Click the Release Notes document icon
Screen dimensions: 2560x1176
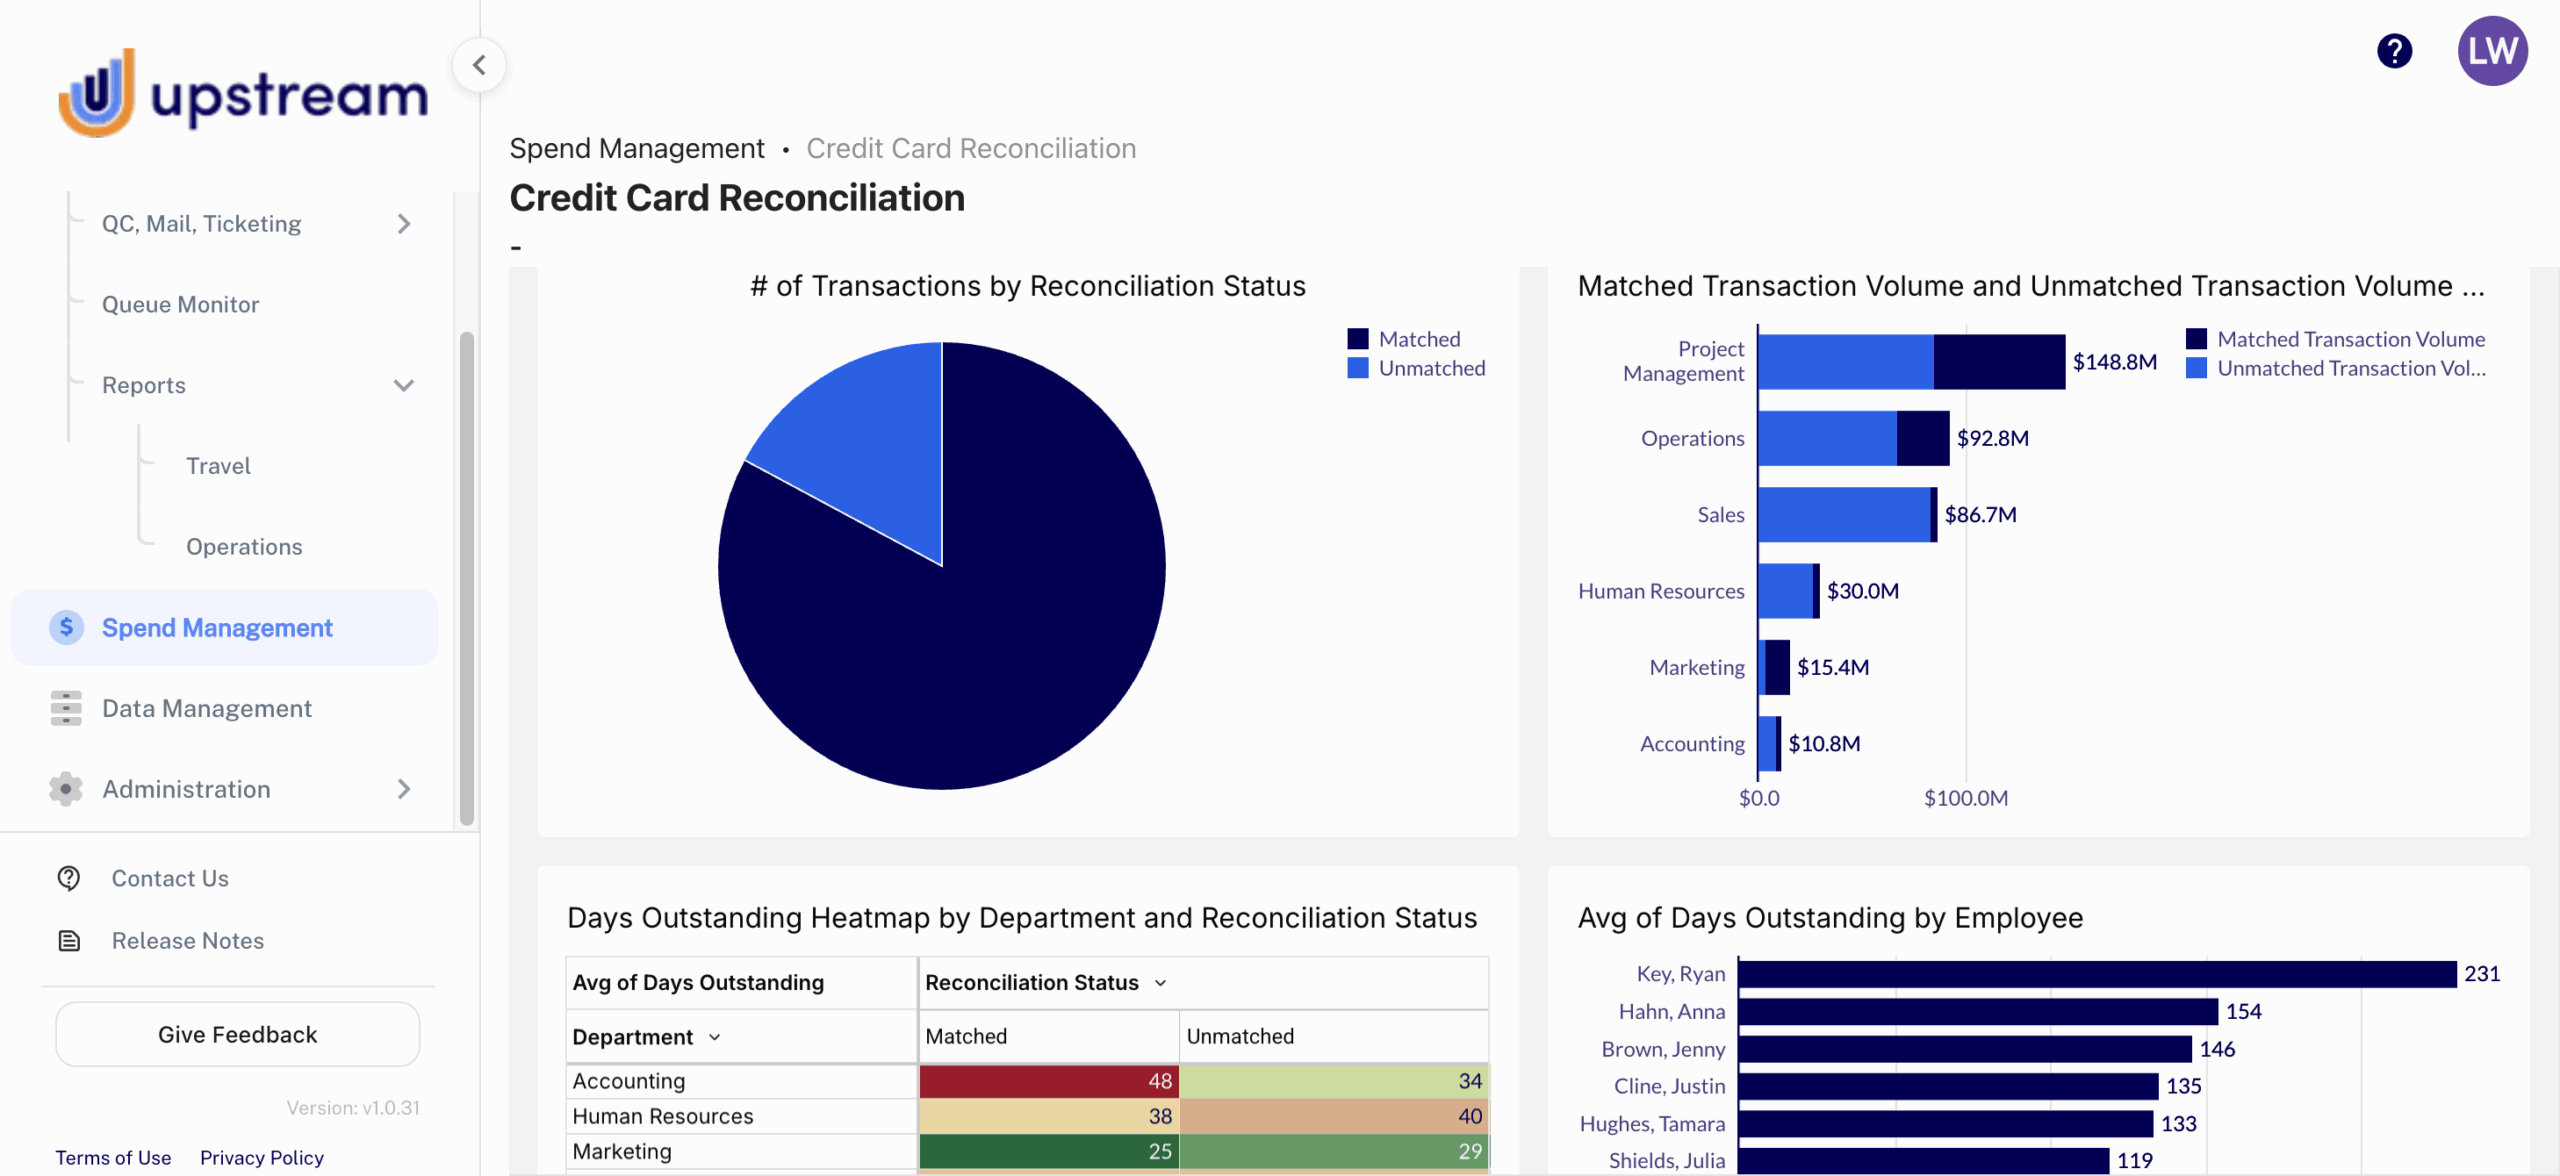[69, 941]
